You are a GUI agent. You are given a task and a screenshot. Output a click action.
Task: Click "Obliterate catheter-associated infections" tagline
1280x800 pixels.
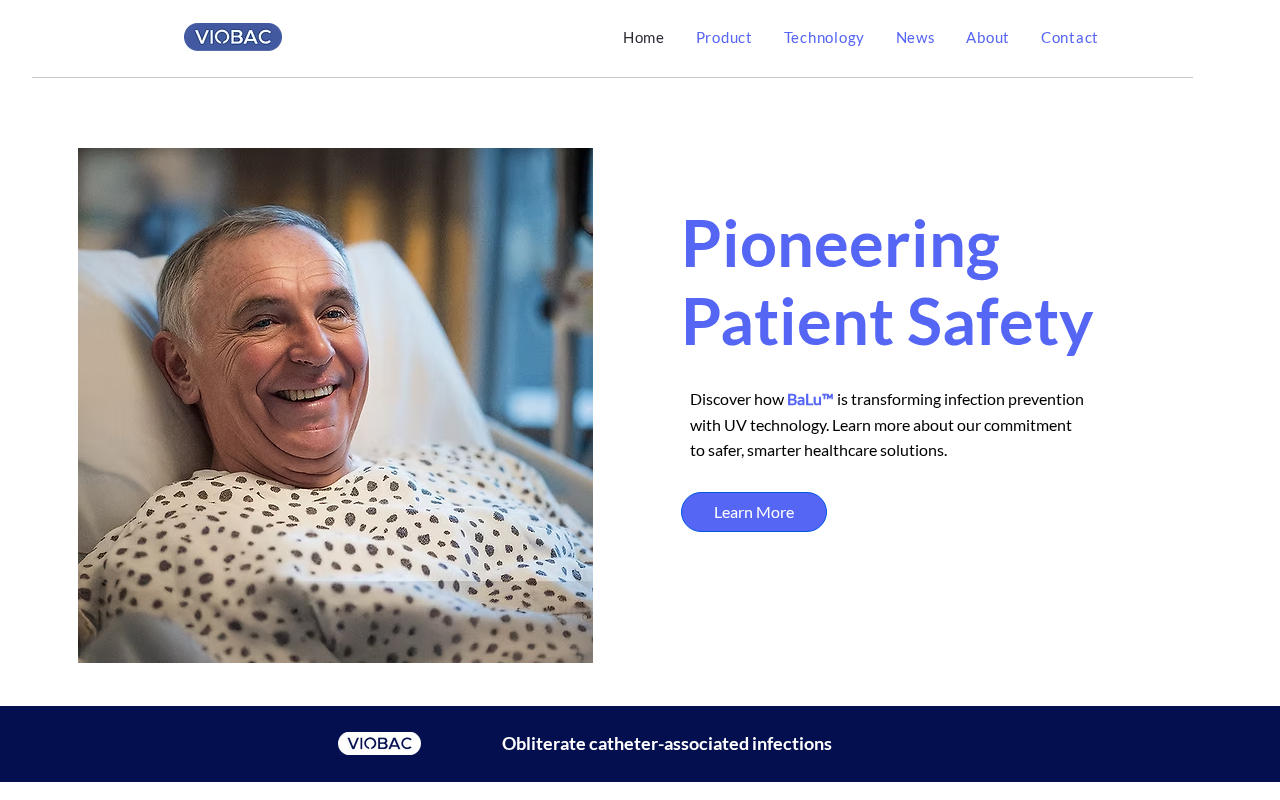(x=667, y=743)
